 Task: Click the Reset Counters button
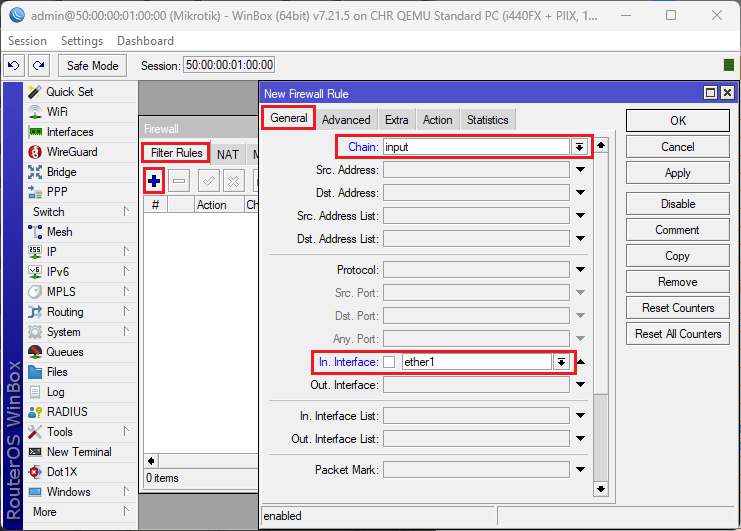[x=678, y=308]
